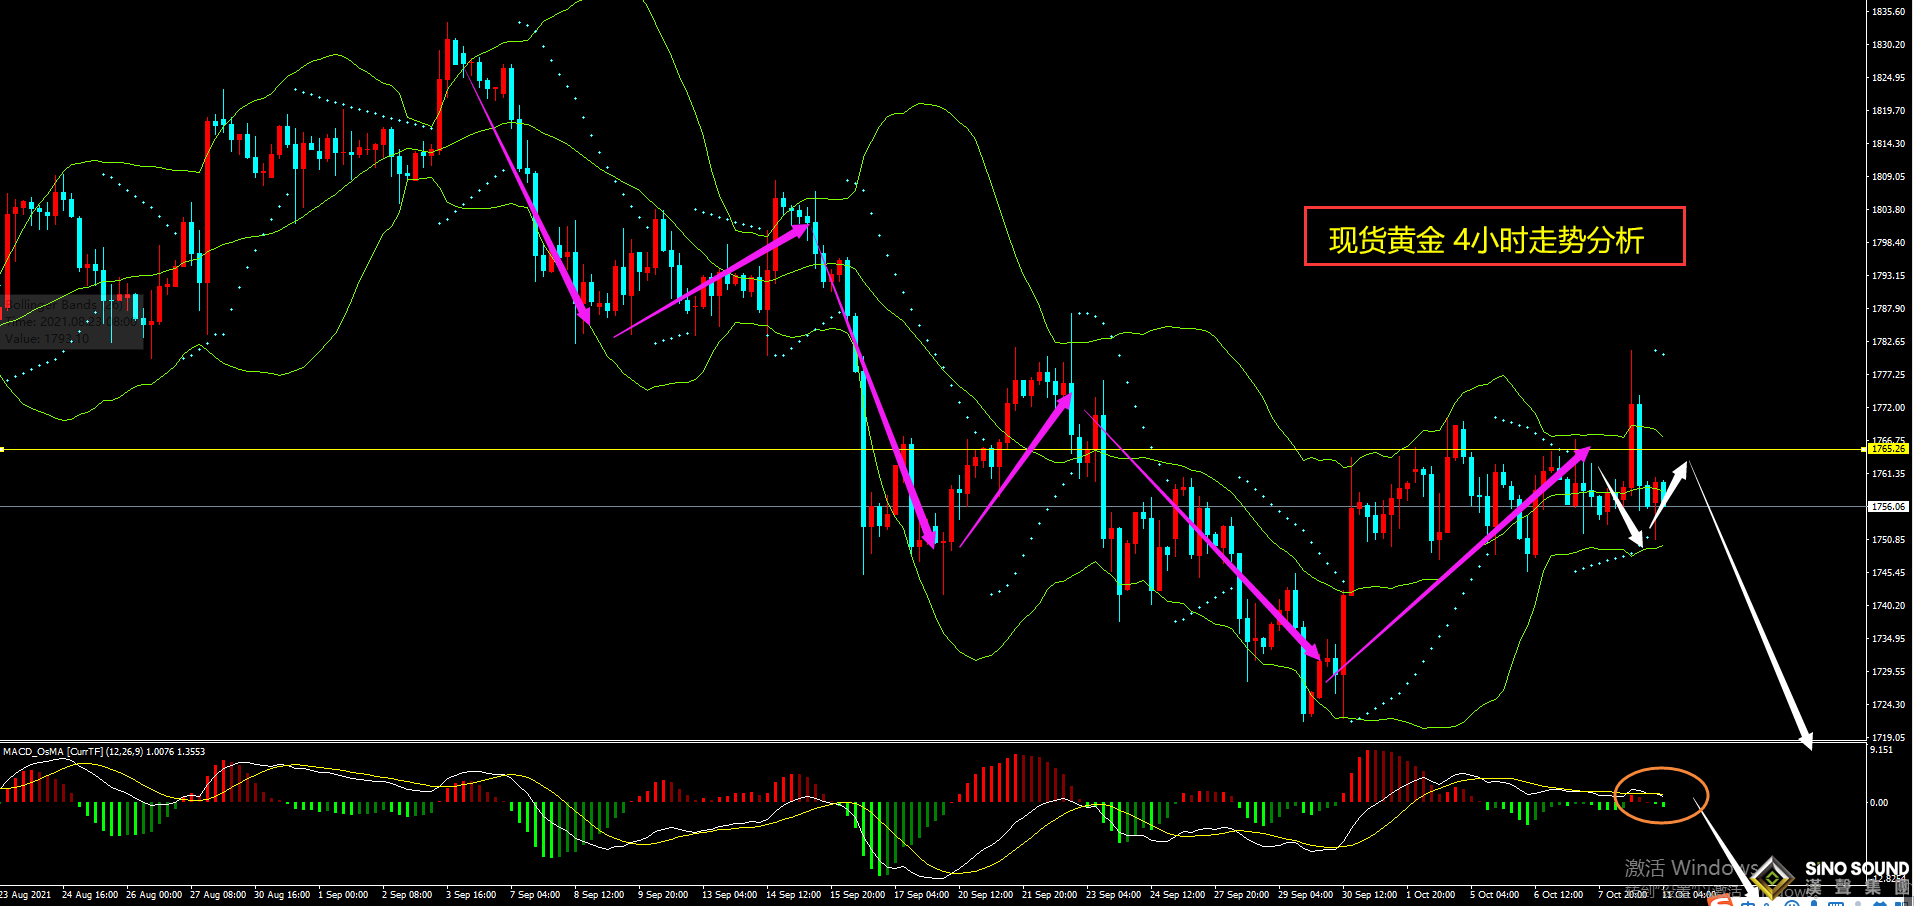Select the red-bordered gold 4-hour analysis text label

(x=1494, y=237)
